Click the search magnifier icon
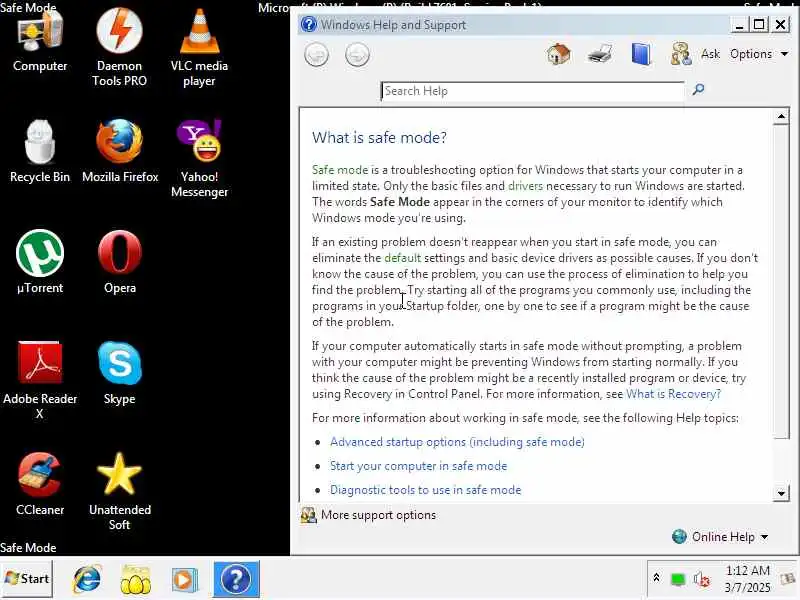Image resolution: width=800 pixels, height=600 pixels. coord(698,90)
